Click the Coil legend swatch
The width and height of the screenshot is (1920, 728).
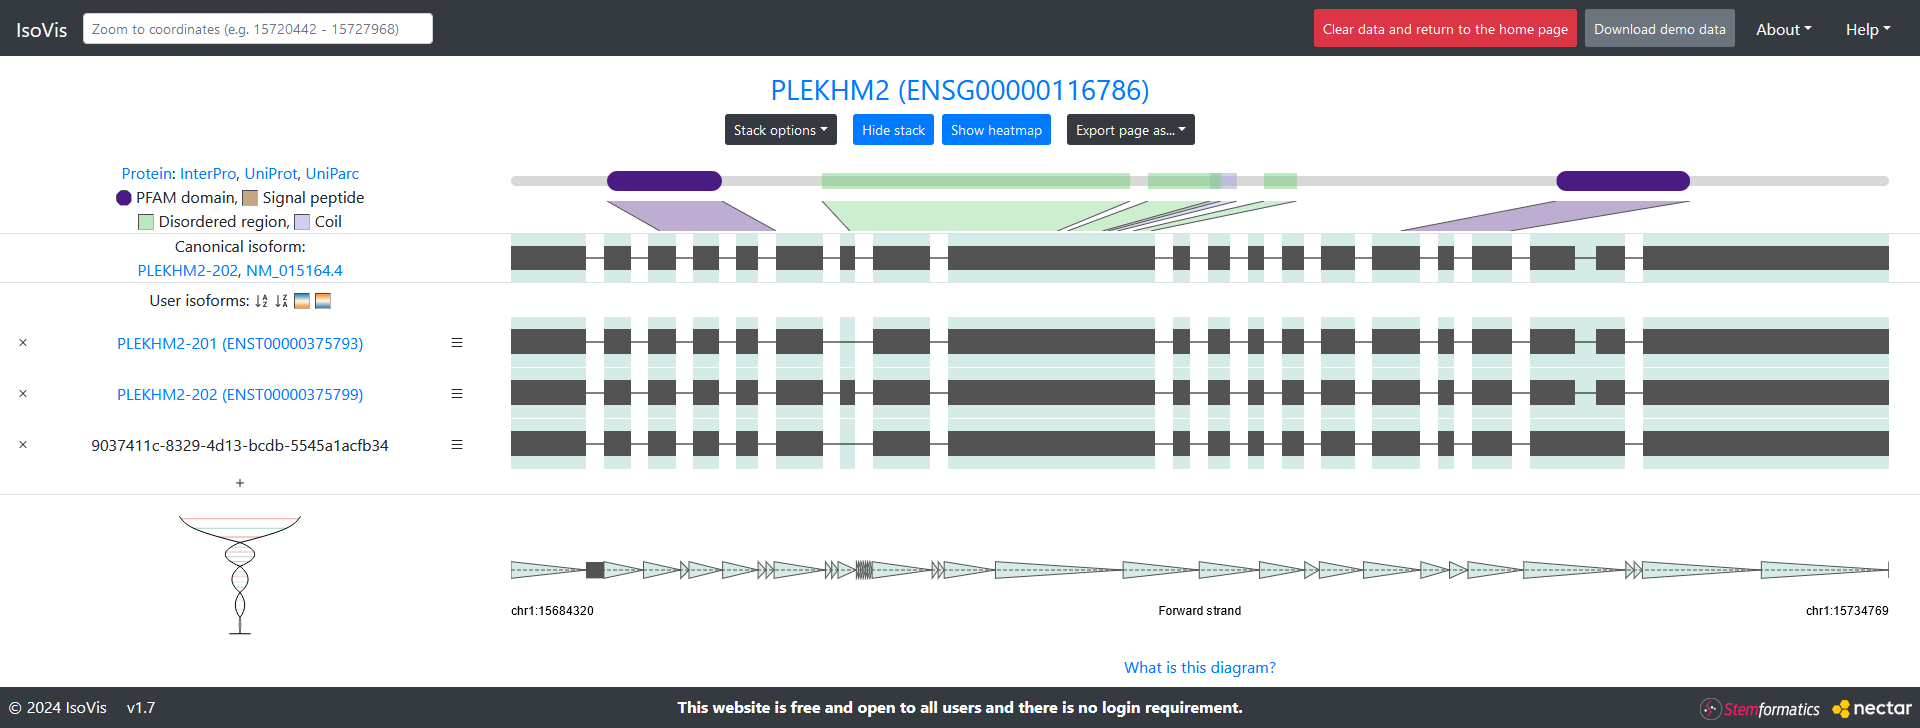[x=302, y=222]
